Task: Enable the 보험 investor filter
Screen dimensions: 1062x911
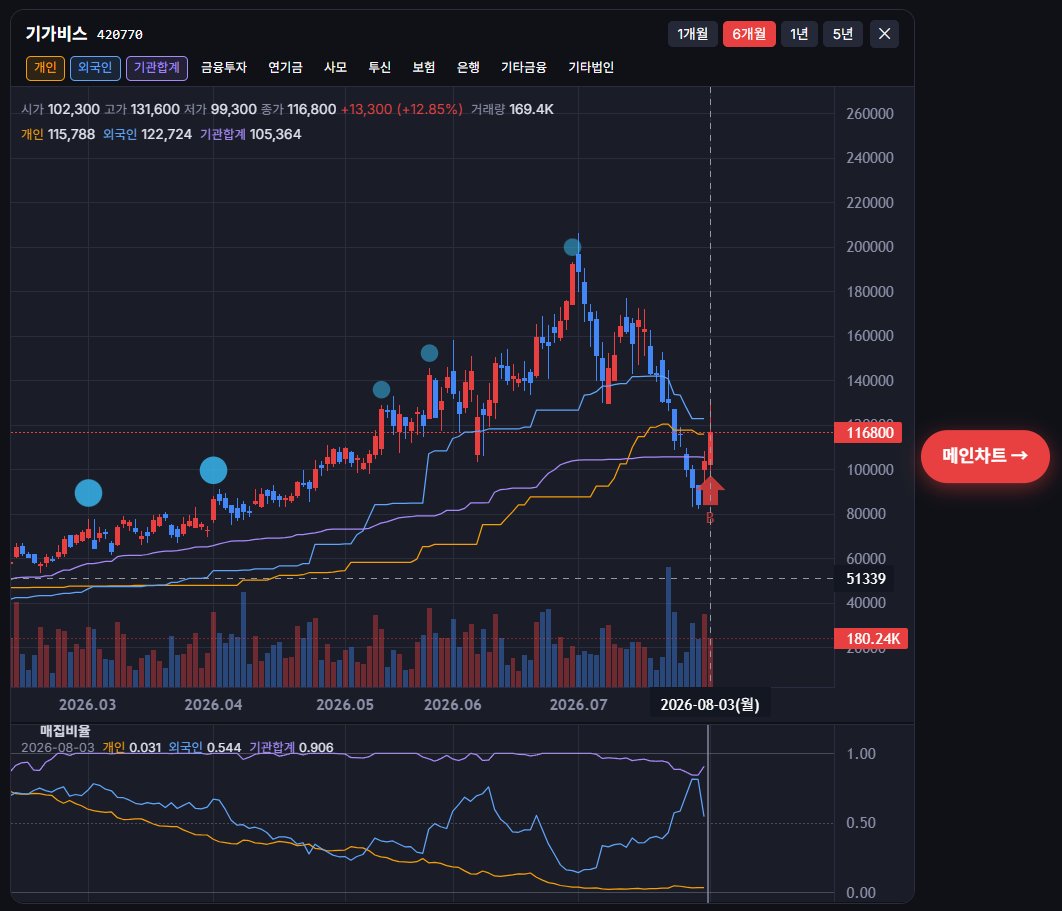Action: (423, 68)
